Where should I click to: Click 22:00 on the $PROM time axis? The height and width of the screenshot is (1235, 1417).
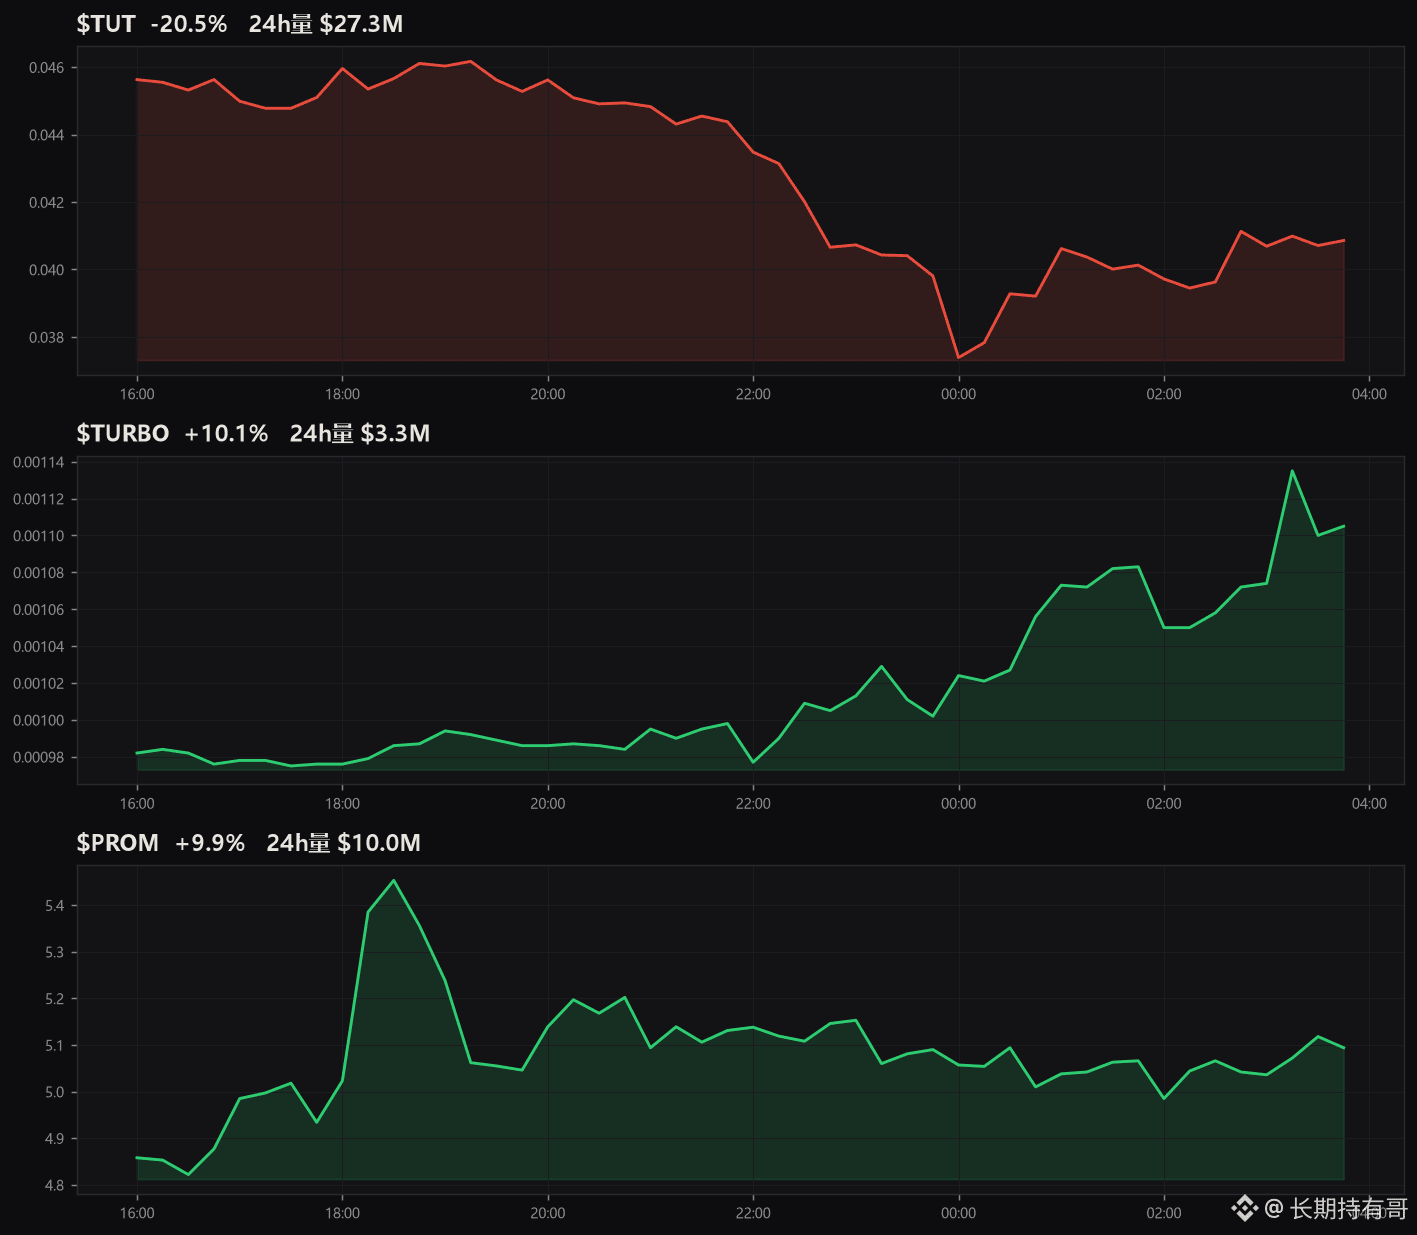pos(753,1213)
